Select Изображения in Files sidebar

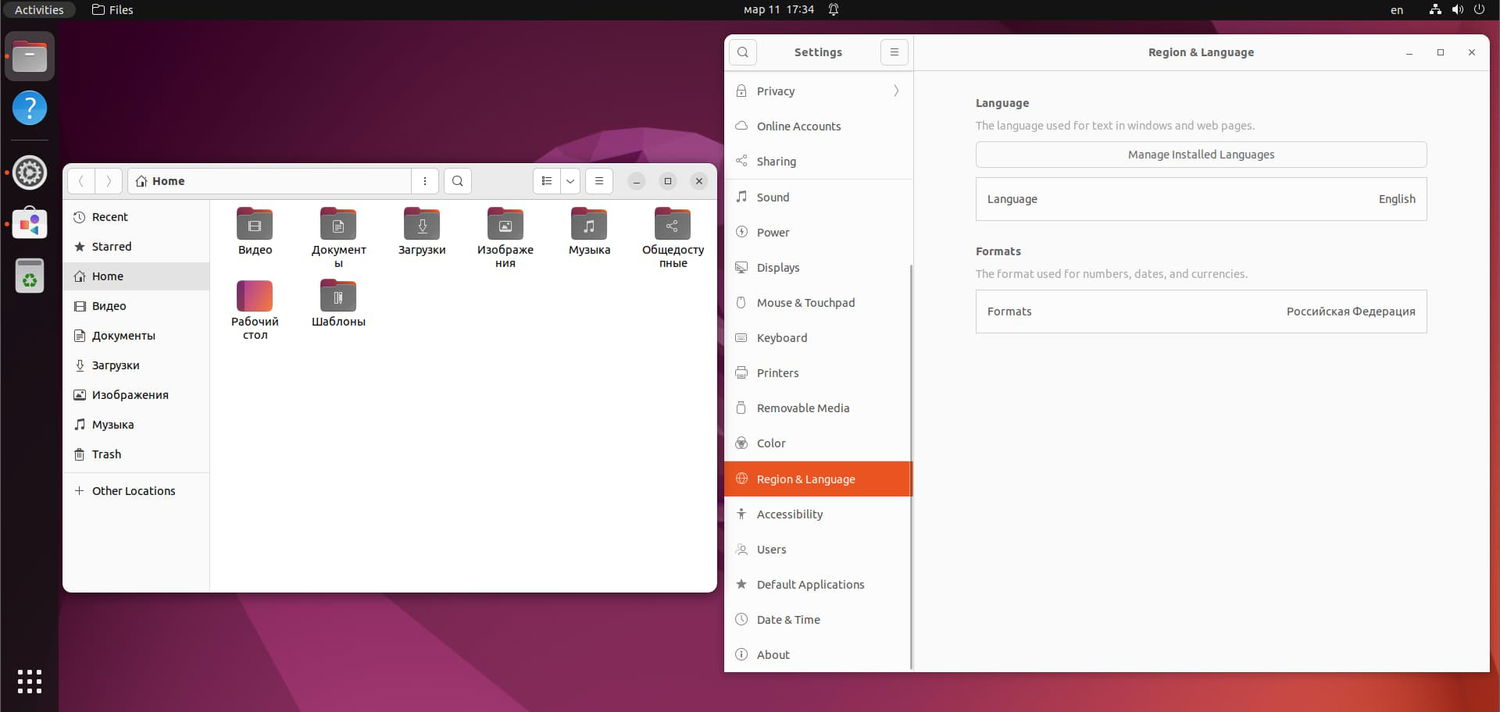coord(136,395)
